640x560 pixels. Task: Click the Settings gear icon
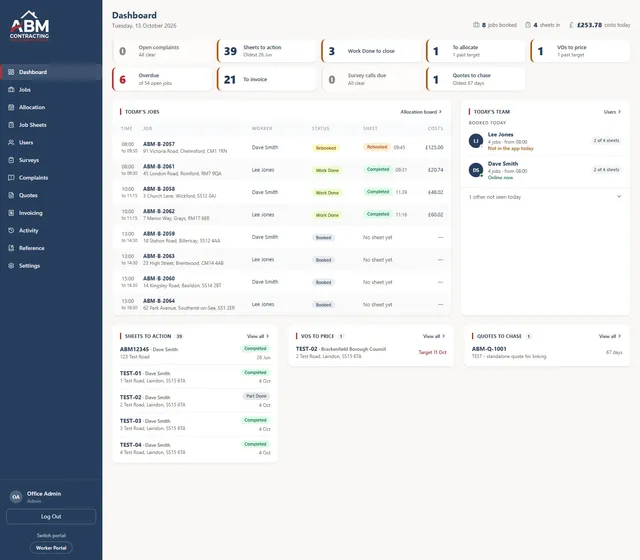click(x=11, y=265)
